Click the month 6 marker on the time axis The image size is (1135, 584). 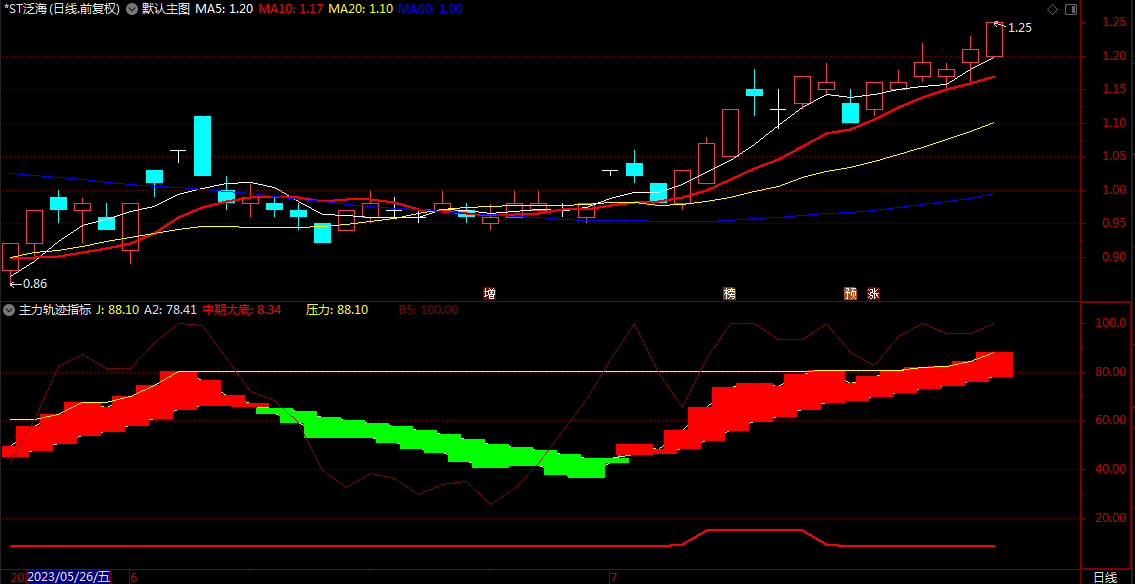tap(134, 577)
